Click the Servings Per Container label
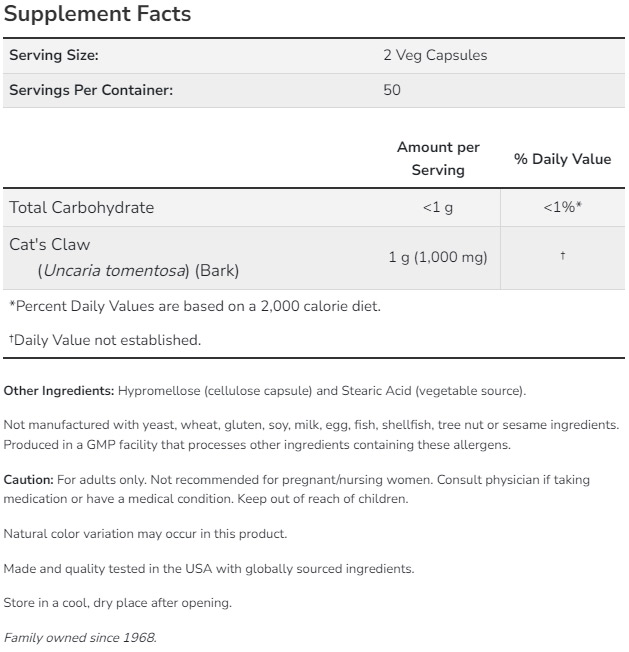Screen dimensions: 629x652 (x=91, y=90)
